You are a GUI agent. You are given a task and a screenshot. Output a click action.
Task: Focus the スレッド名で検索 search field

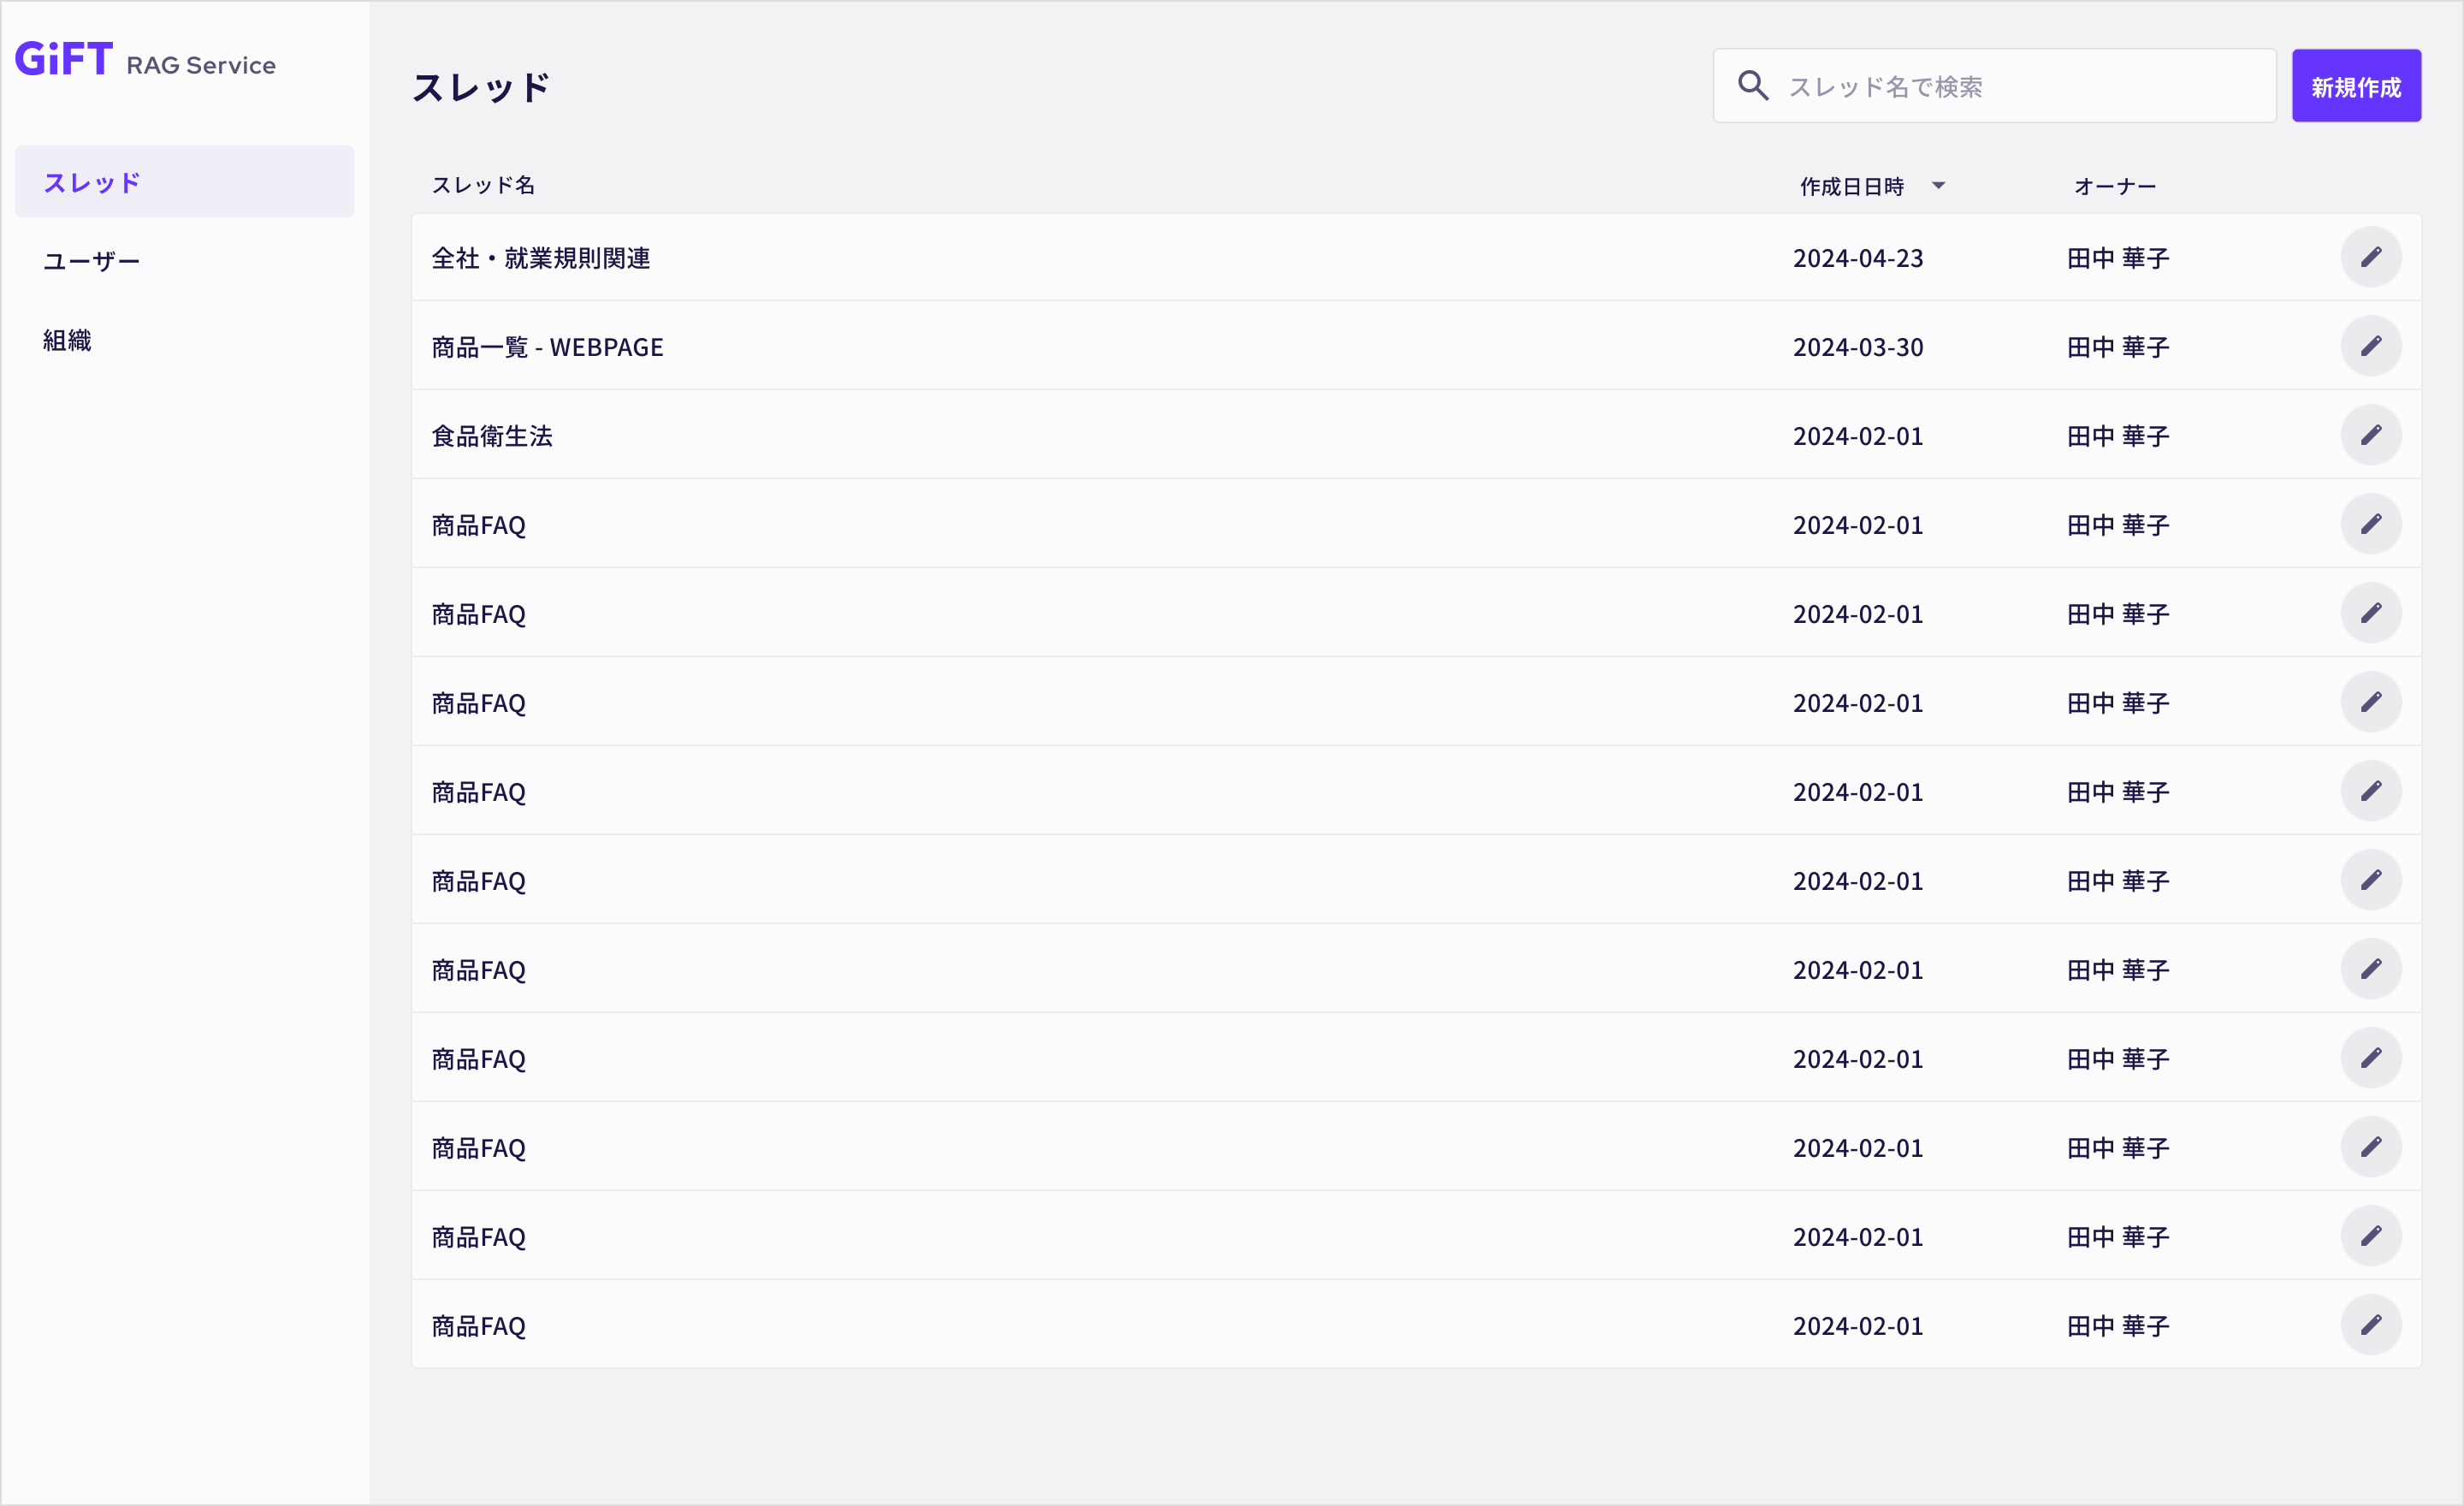pyautogui.click(x=1994, y=86)
